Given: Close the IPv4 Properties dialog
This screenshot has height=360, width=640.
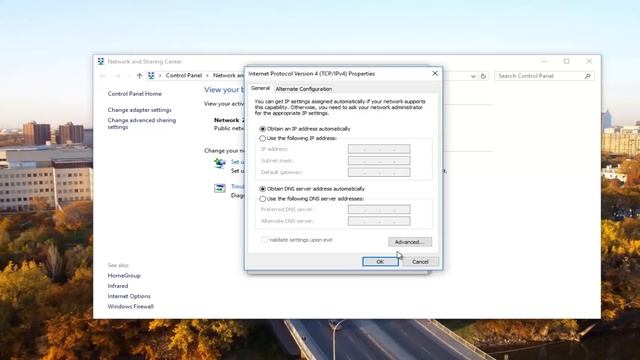Looking at the screenshot, I should [435, 73].
